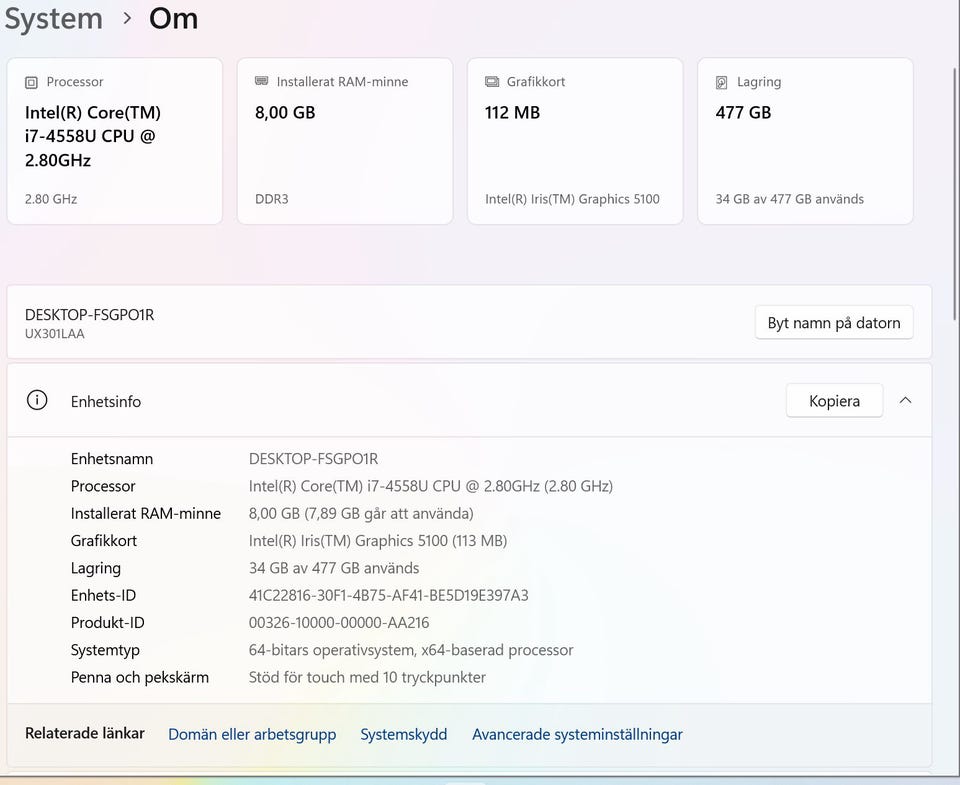This screenshot has height=785, width=960.
Task: Click product ID value 00326-10000-00000-AA216
Action: pos(339,623)
